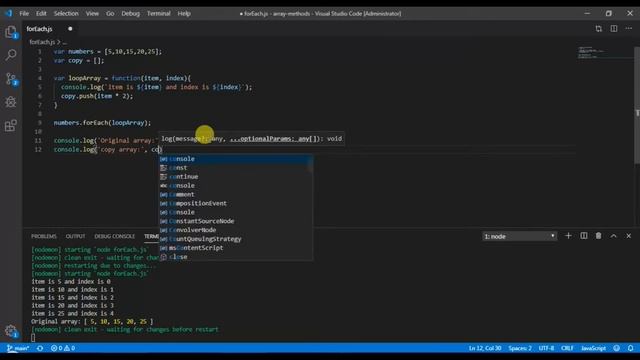Screen dimensions: 640x360
Task: Split the editor to the right
Action: point(614,29)
